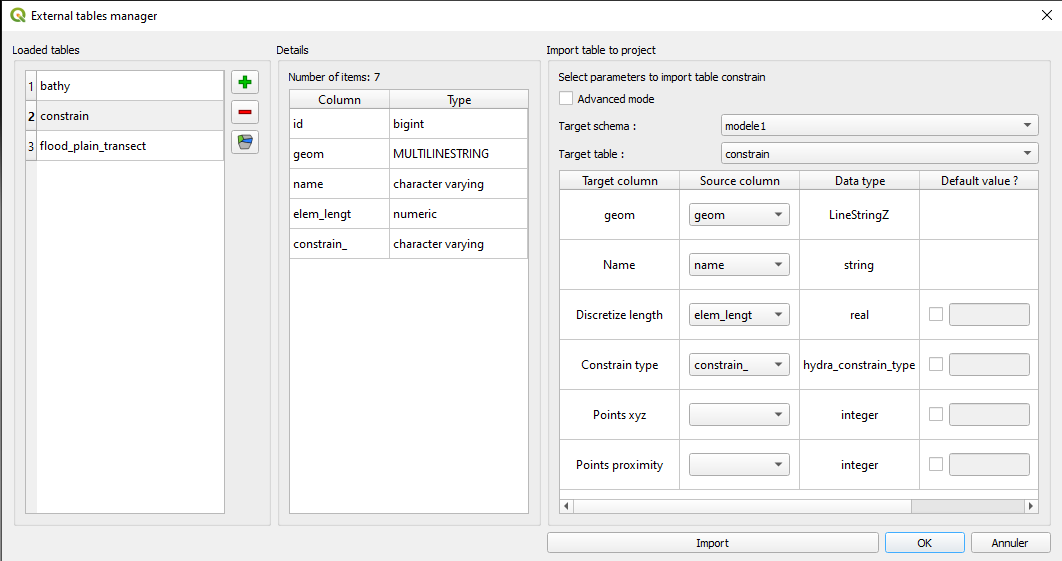The width and height of the screenshot is (1062, 561).
Task: Click the horizontal scrollbar right arrow
Action: [1031, 506]
